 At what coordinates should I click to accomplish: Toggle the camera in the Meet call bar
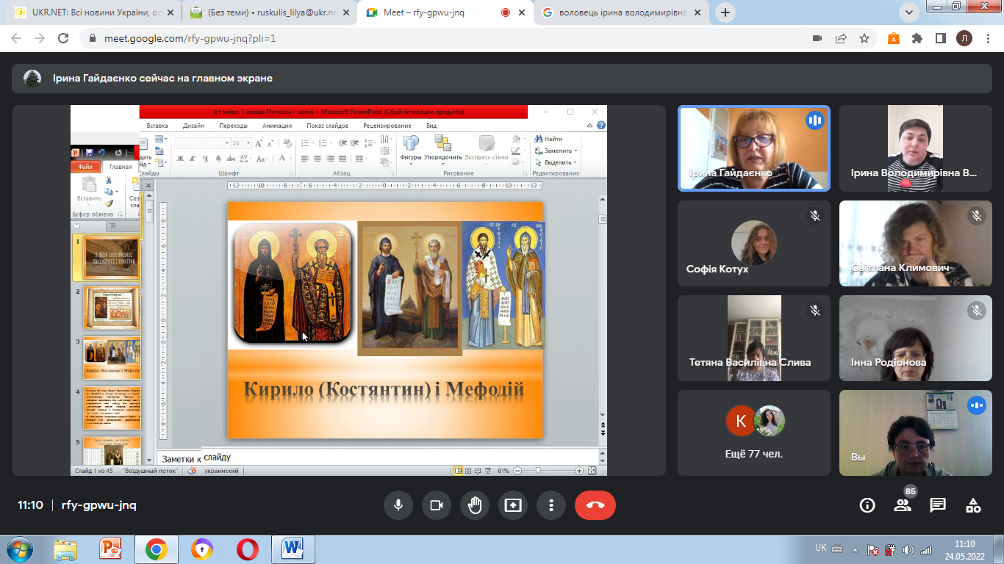pos(436,505)
